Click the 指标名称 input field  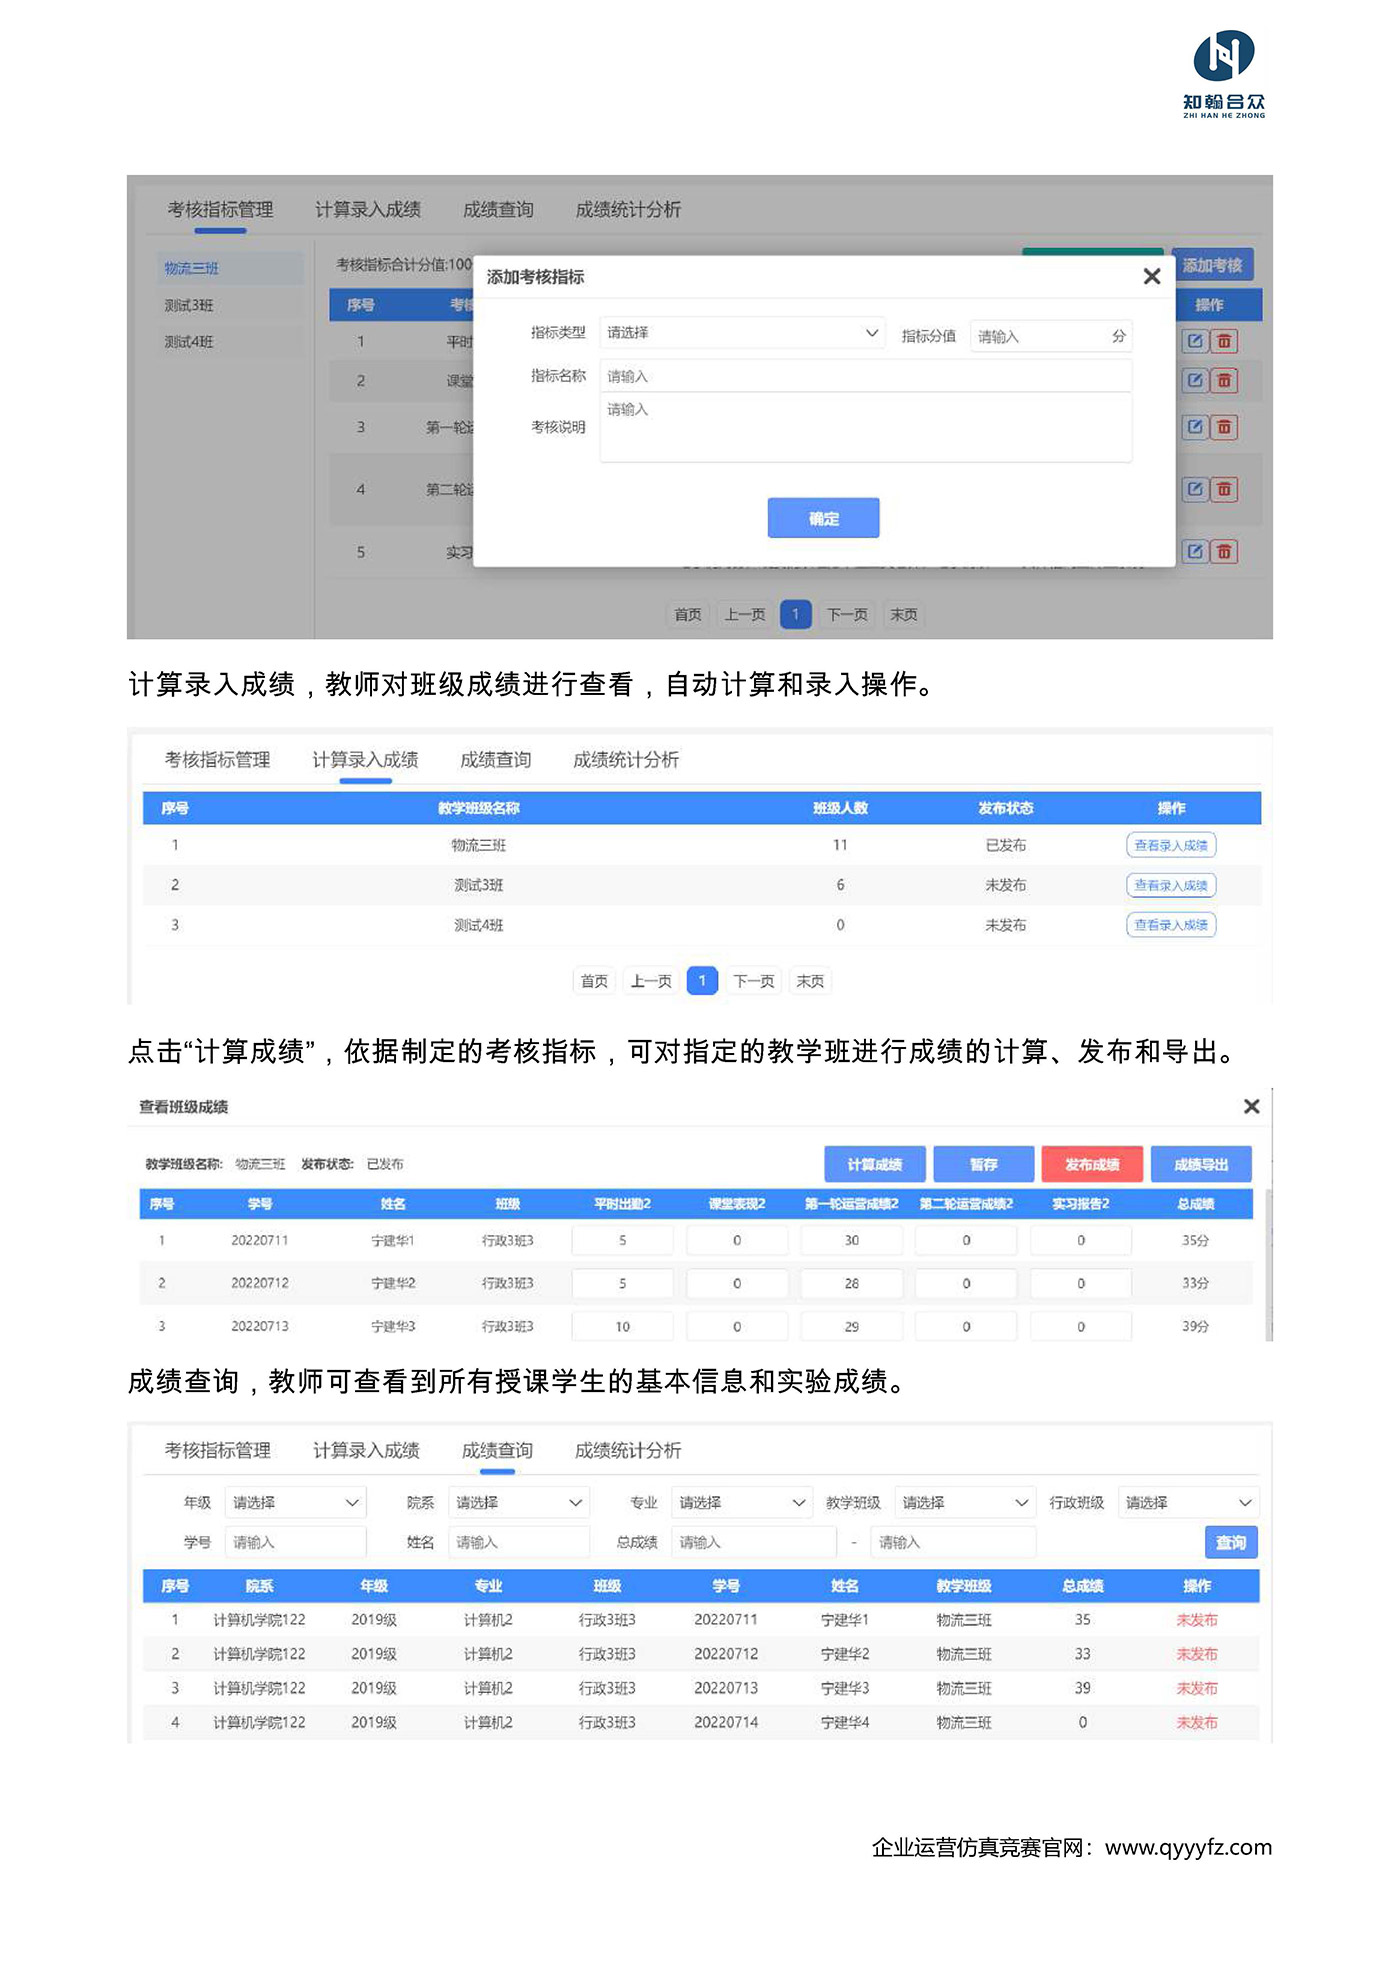click(x=865, y=376)
